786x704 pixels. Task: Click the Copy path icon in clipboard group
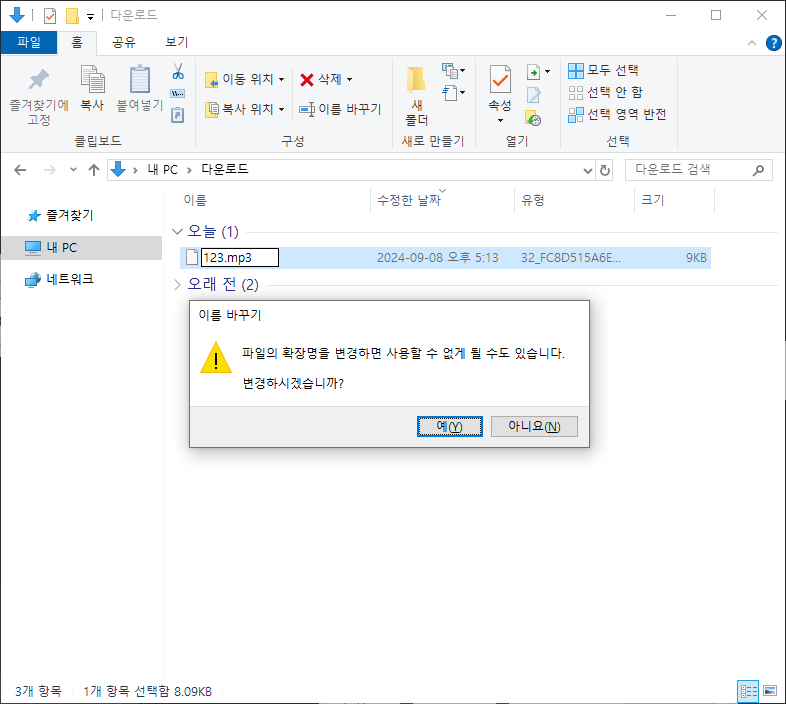[x=177, y=94]
